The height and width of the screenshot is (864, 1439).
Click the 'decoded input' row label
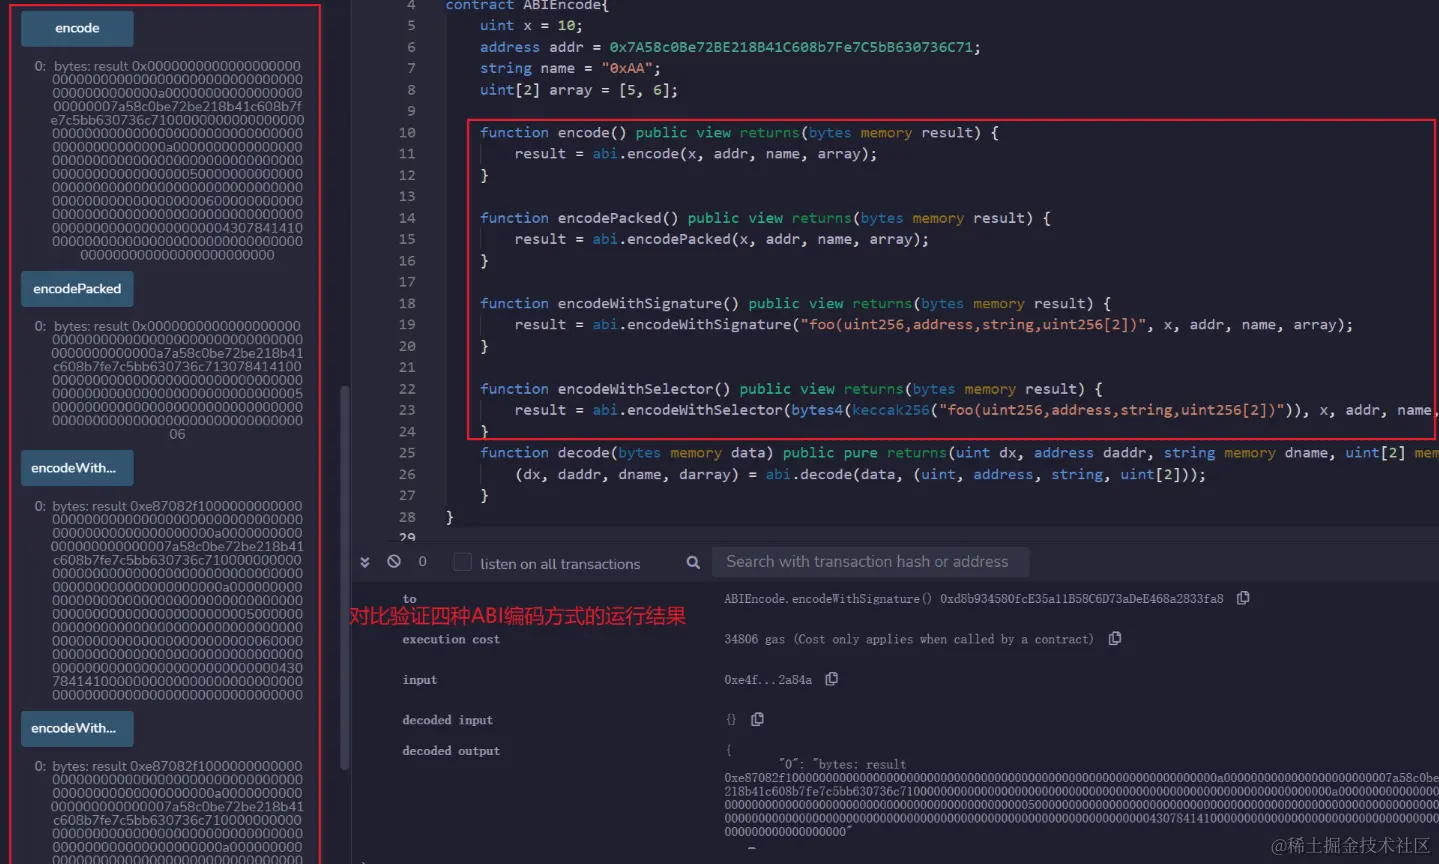coord(447,720)
